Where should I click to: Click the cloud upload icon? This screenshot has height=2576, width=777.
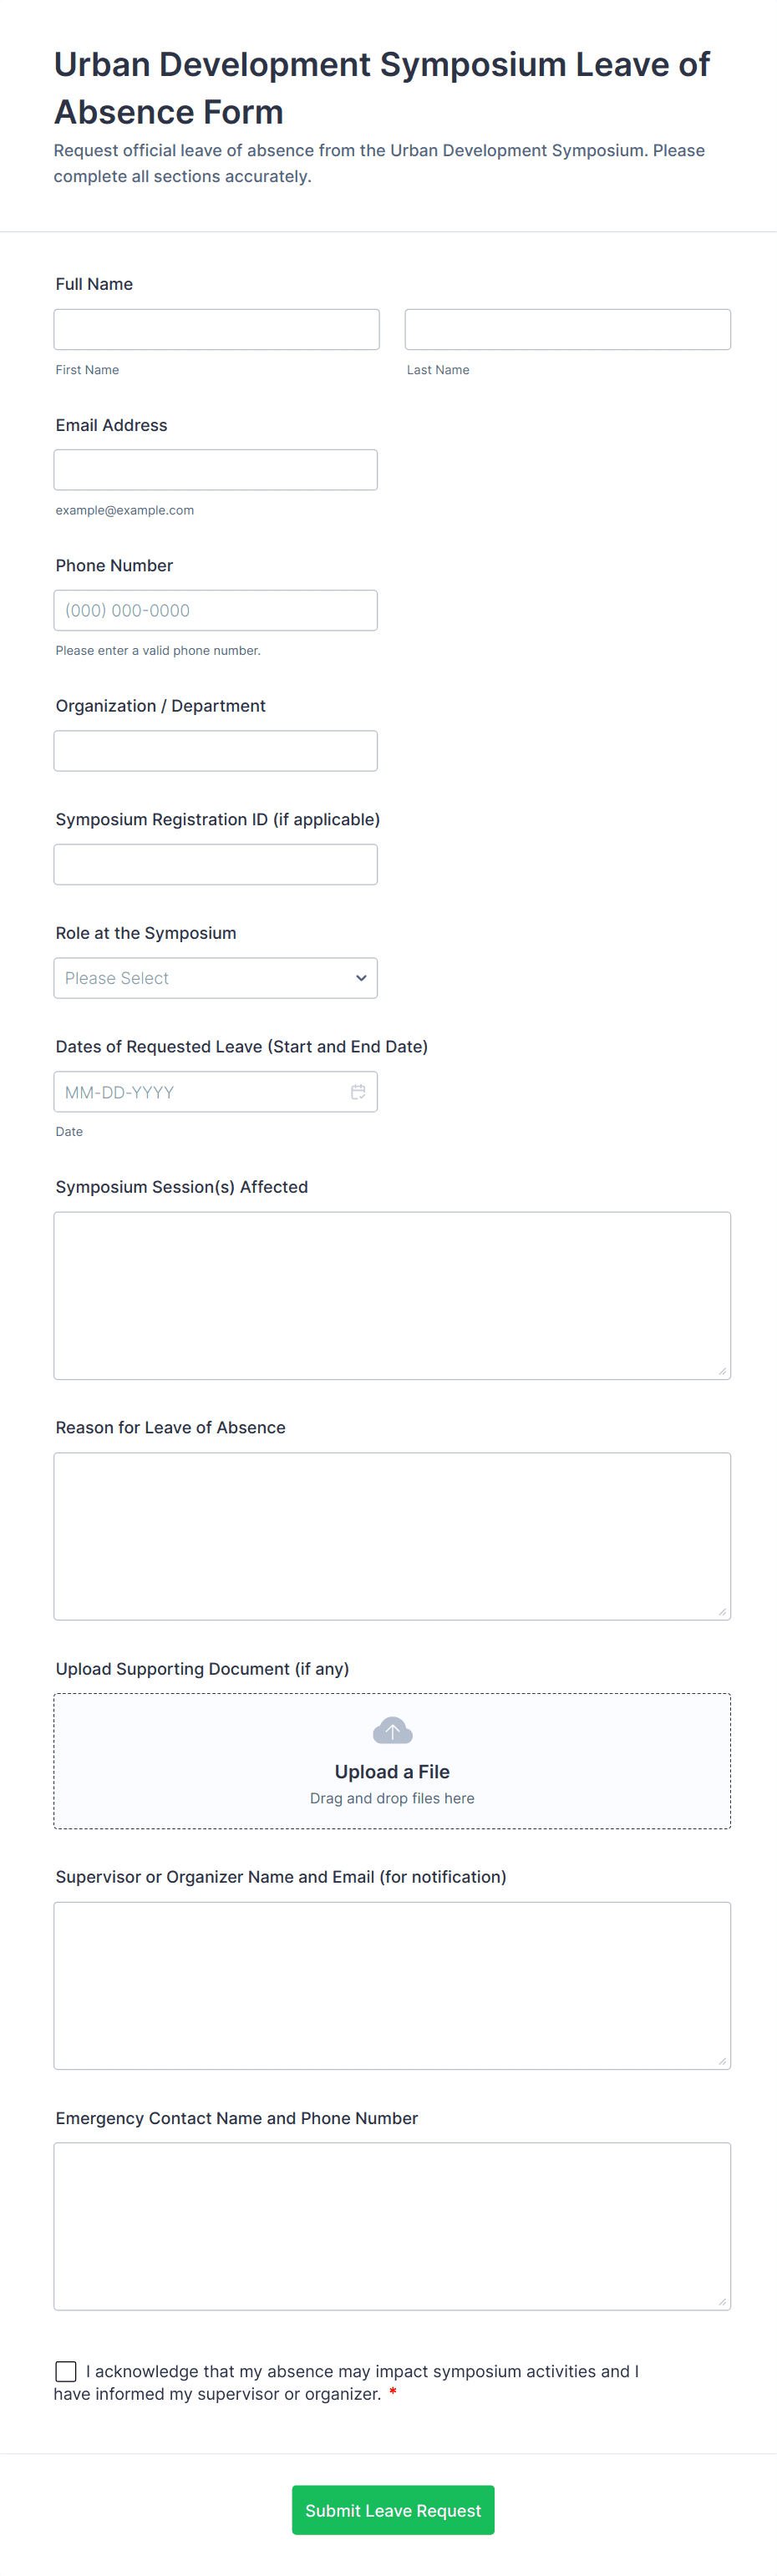(x=392, y=1730)
